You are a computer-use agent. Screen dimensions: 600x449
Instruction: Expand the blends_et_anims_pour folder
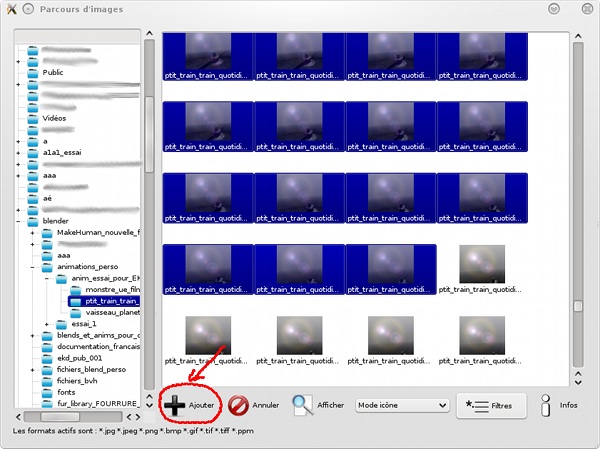(x=33, y=336)
